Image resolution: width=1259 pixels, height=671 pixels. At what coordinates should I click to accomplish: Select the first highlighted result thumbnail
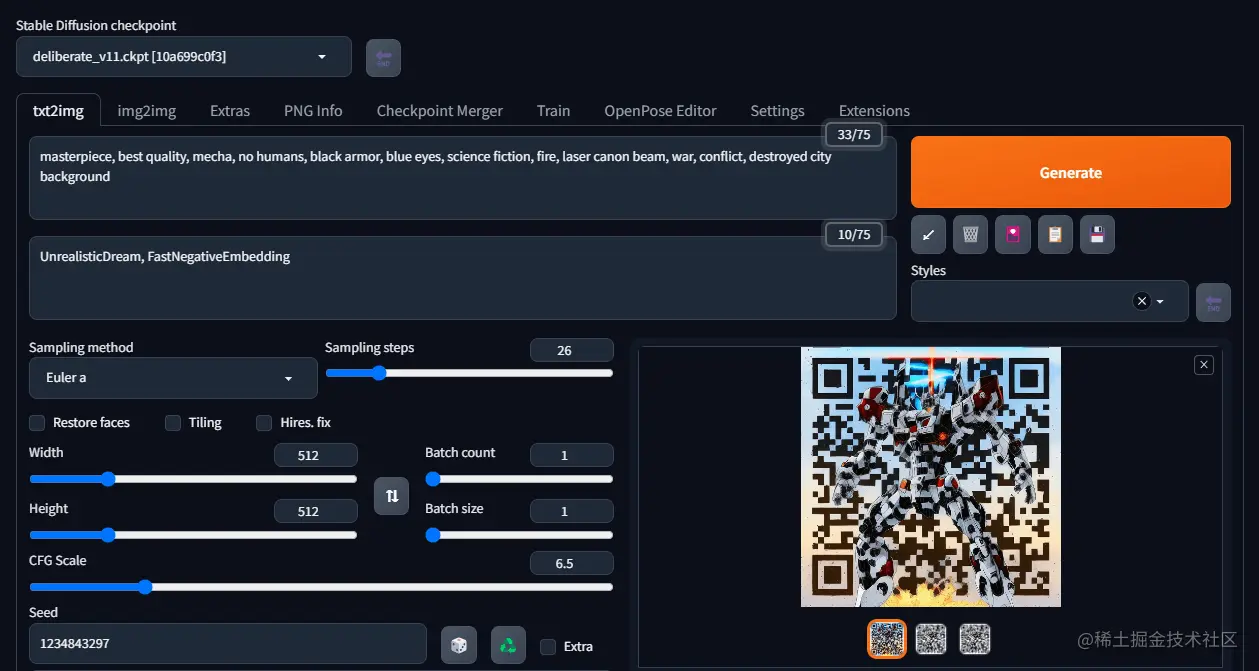point(886,638)
